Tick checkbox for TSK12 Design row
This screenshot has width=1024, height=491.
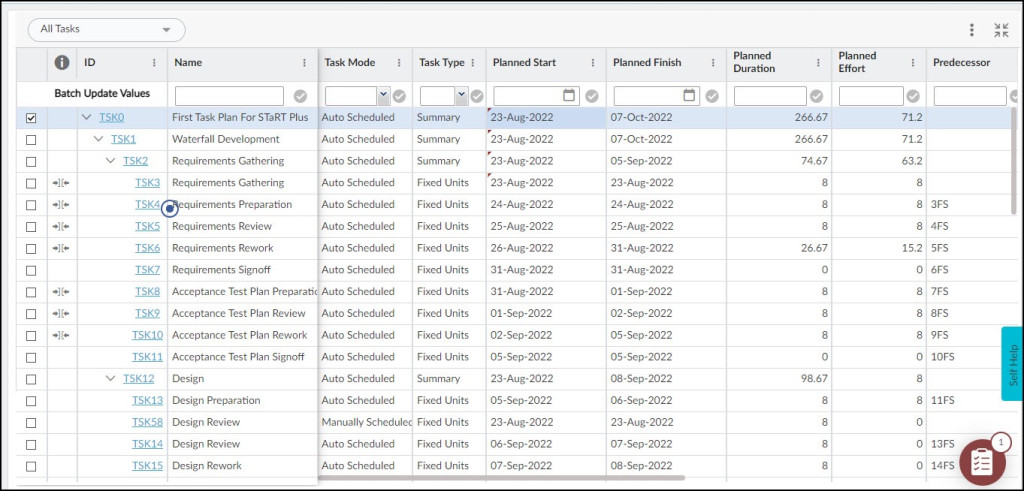pyautogui.click(x=31, y=379)
